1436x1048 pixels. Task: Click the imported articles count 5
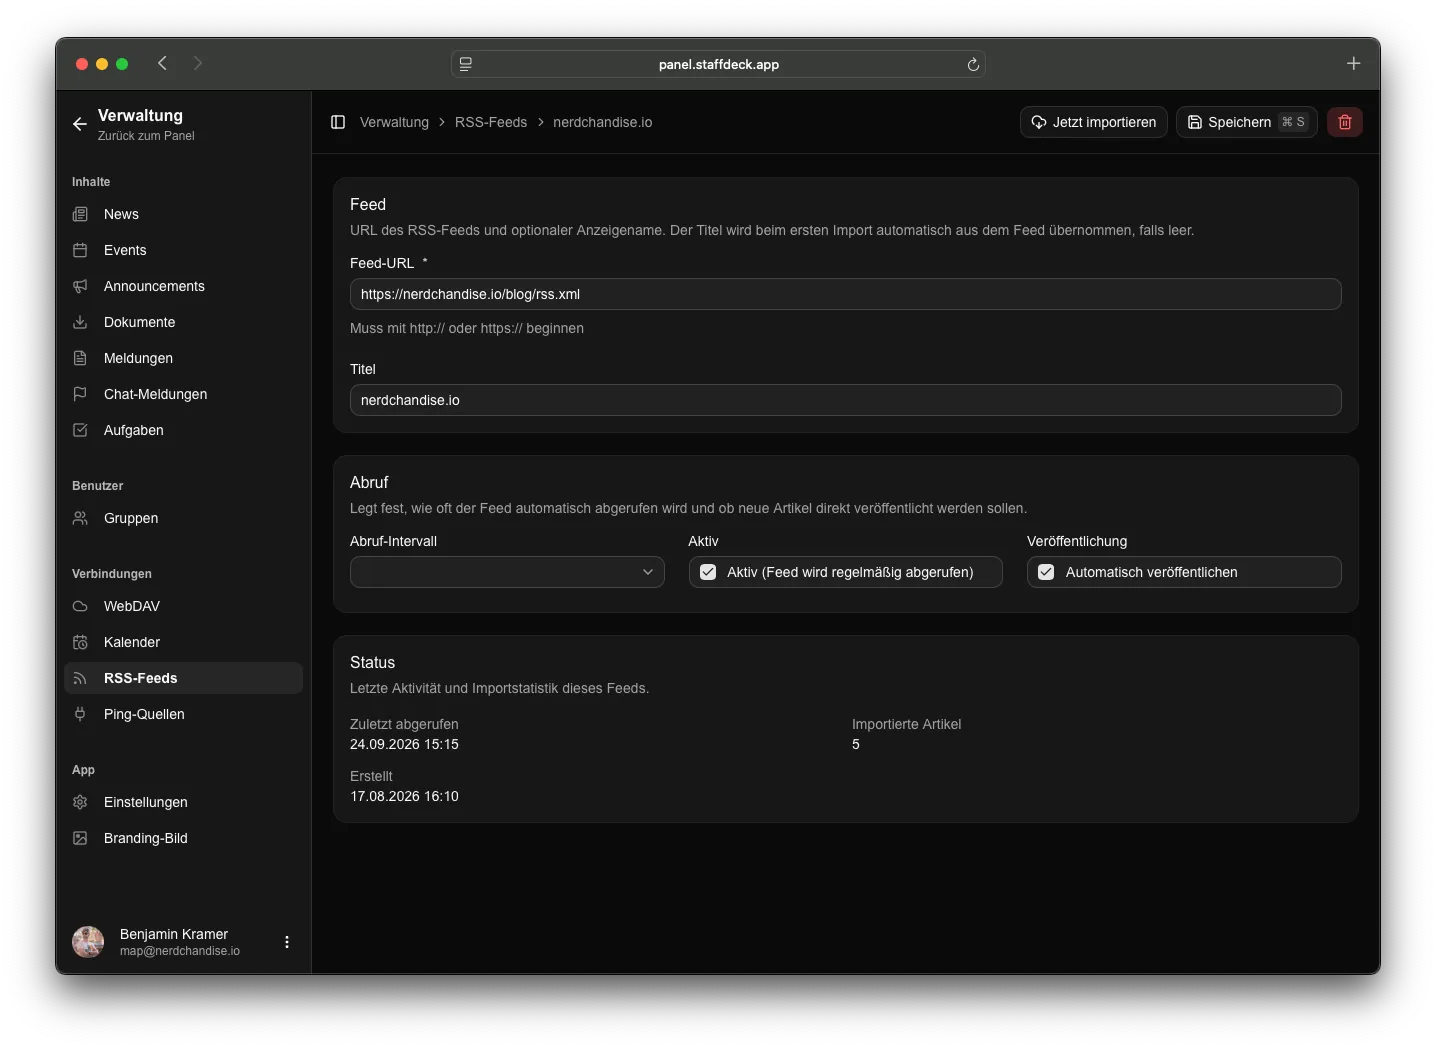coord(856,744)
